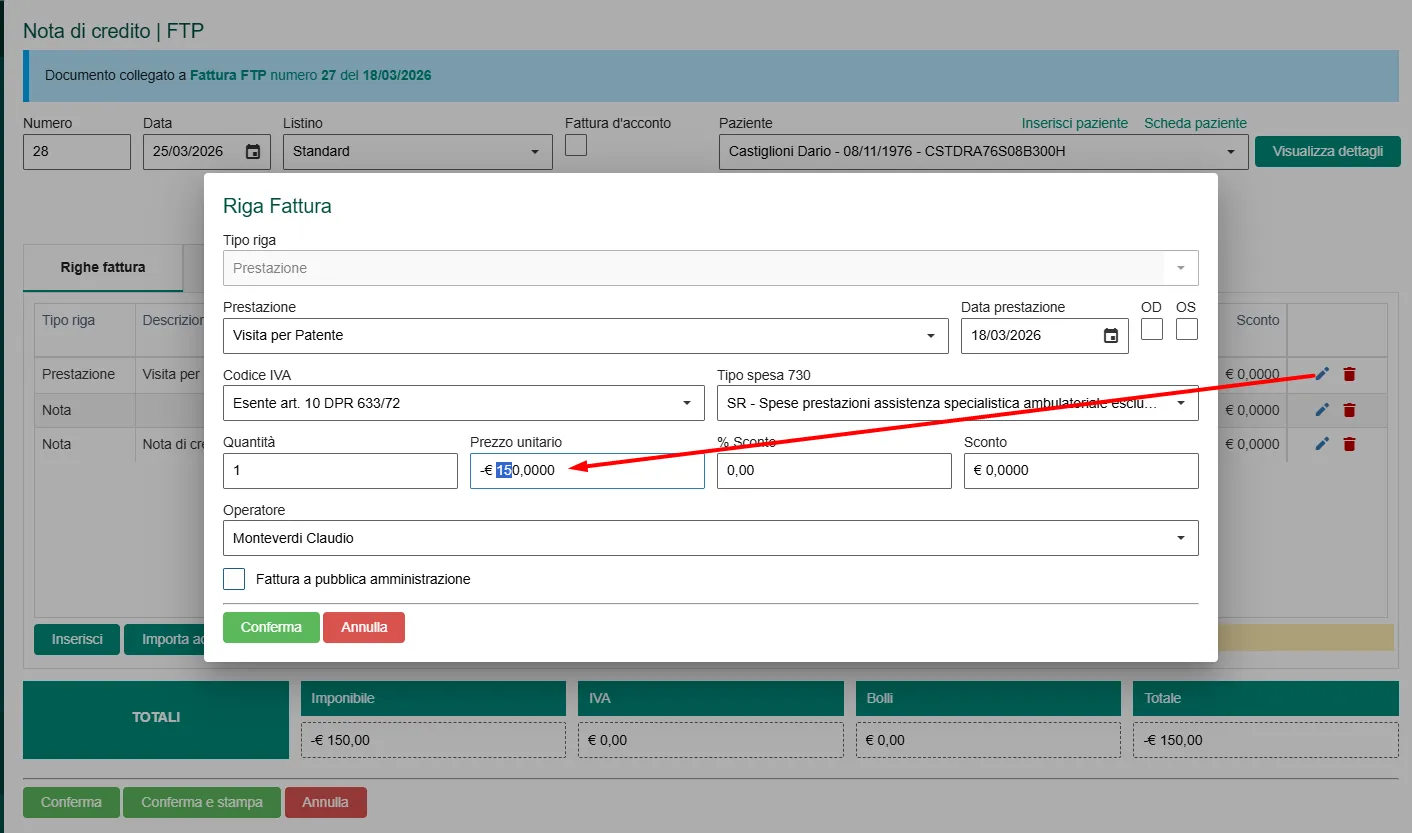This screenshot has width=1412, height=833.
Task: Open the Inserisci paziente link
Action: (1075, 123)
